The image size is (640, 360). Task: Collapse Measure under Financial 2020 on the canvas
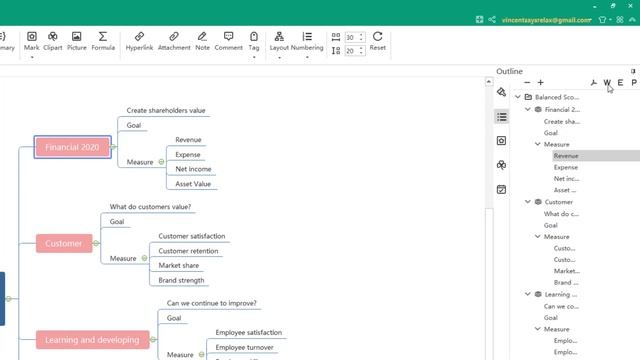[x=161, y=162]
